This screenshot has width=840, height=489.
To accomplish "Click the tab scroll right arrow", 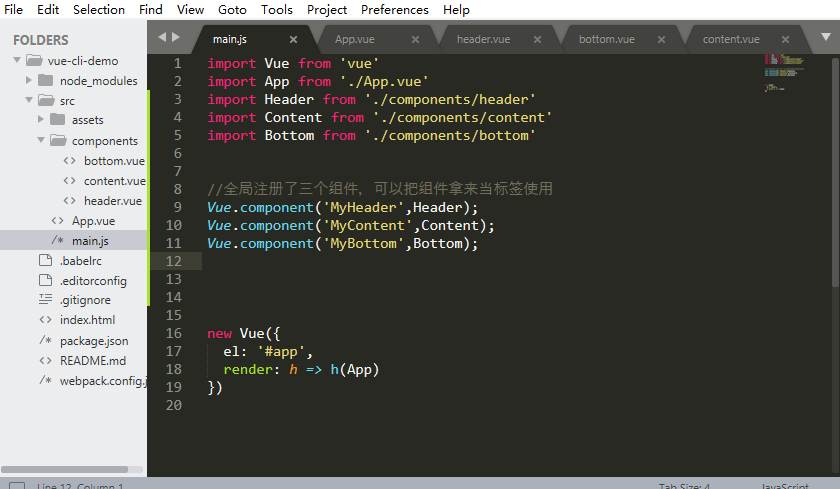I will click(175, 37).
